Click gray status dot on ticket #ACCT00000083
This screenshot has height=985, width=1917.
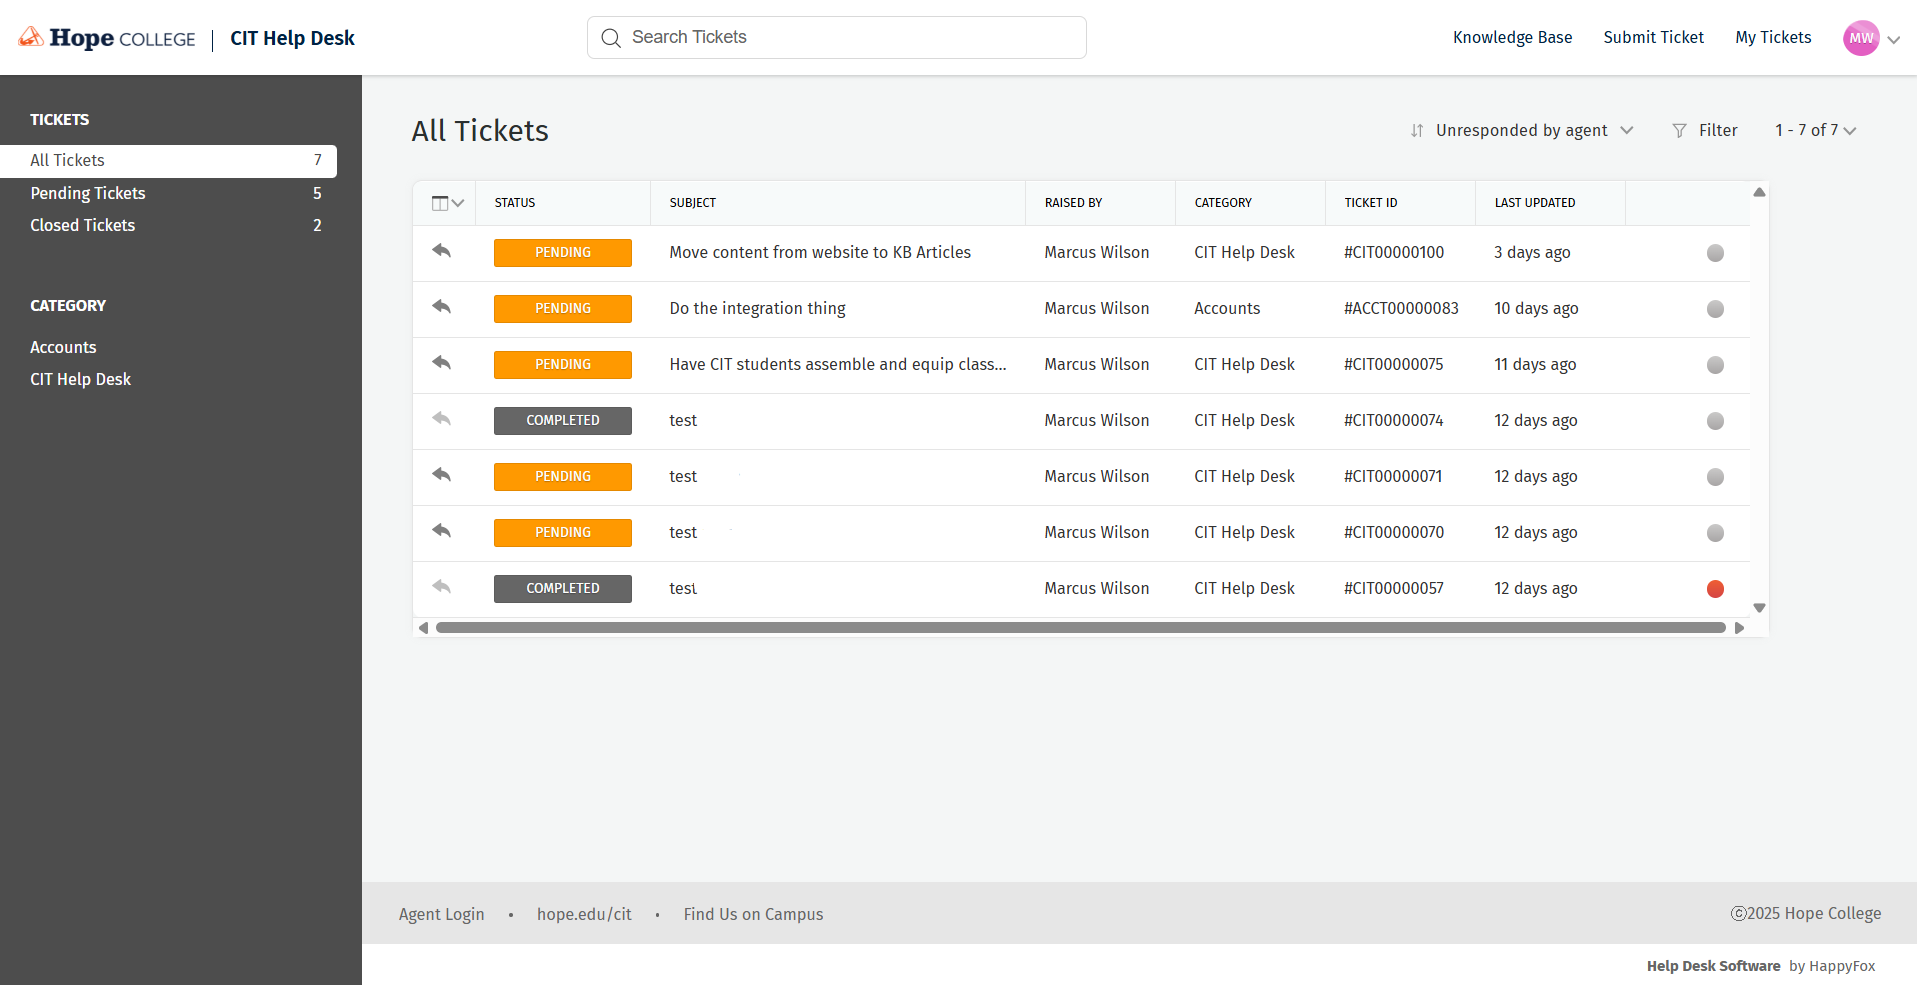coord(1715,309)
